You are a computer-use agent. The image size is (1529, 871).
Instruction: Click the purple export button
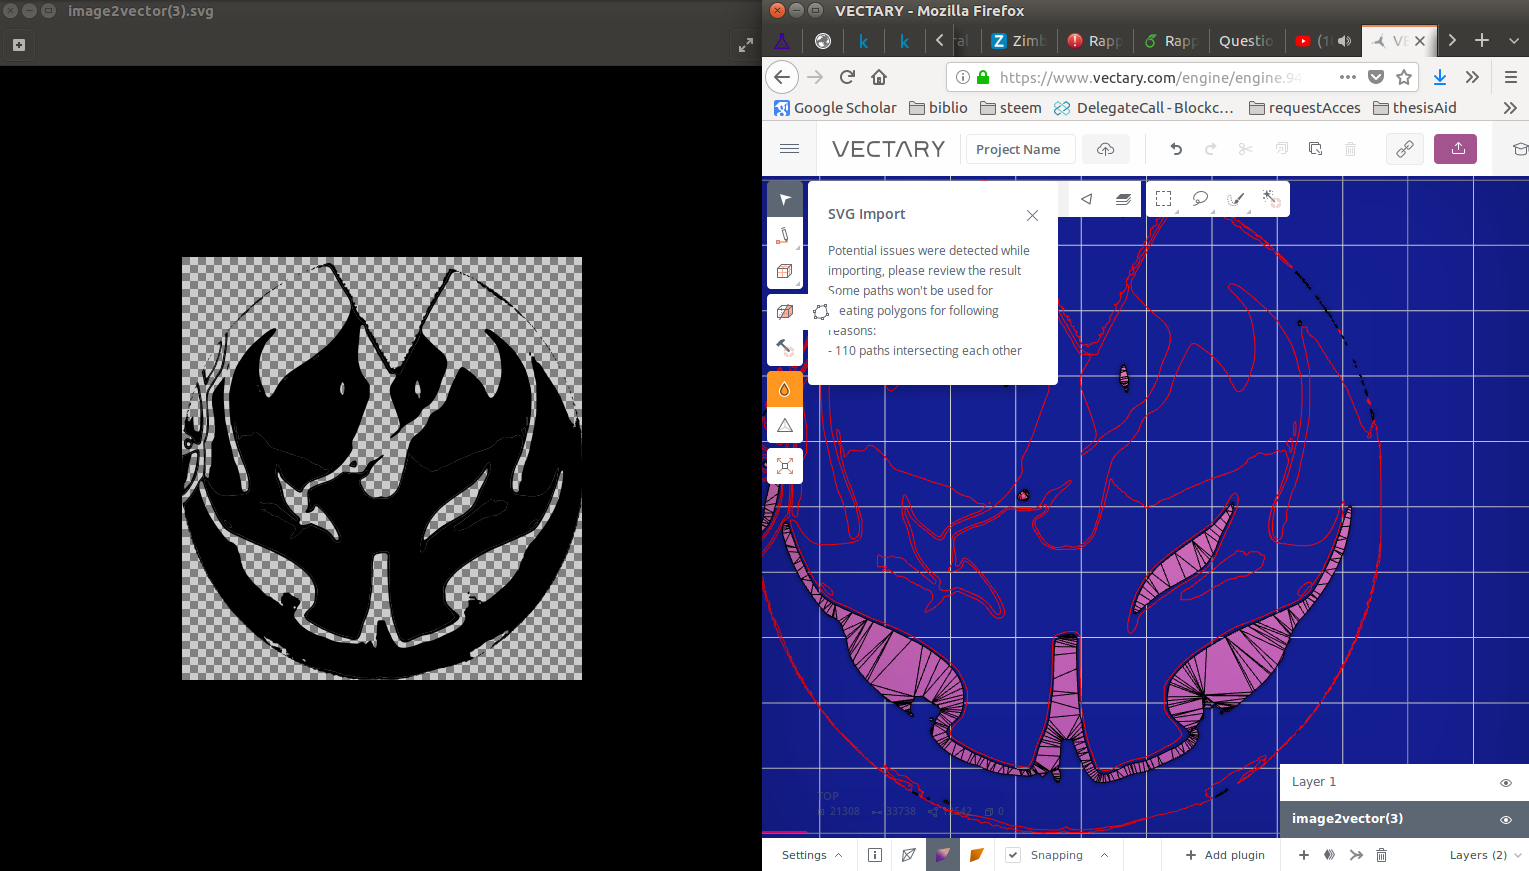1456,149
